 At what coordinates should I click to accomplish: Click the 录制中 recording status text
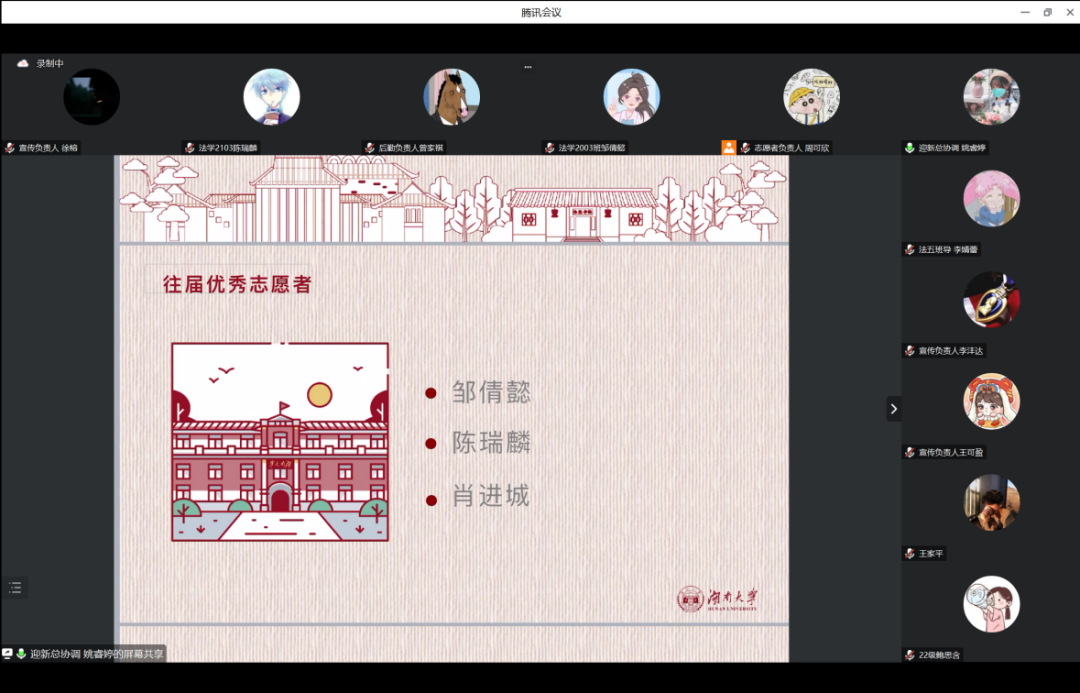click(50, 63)
